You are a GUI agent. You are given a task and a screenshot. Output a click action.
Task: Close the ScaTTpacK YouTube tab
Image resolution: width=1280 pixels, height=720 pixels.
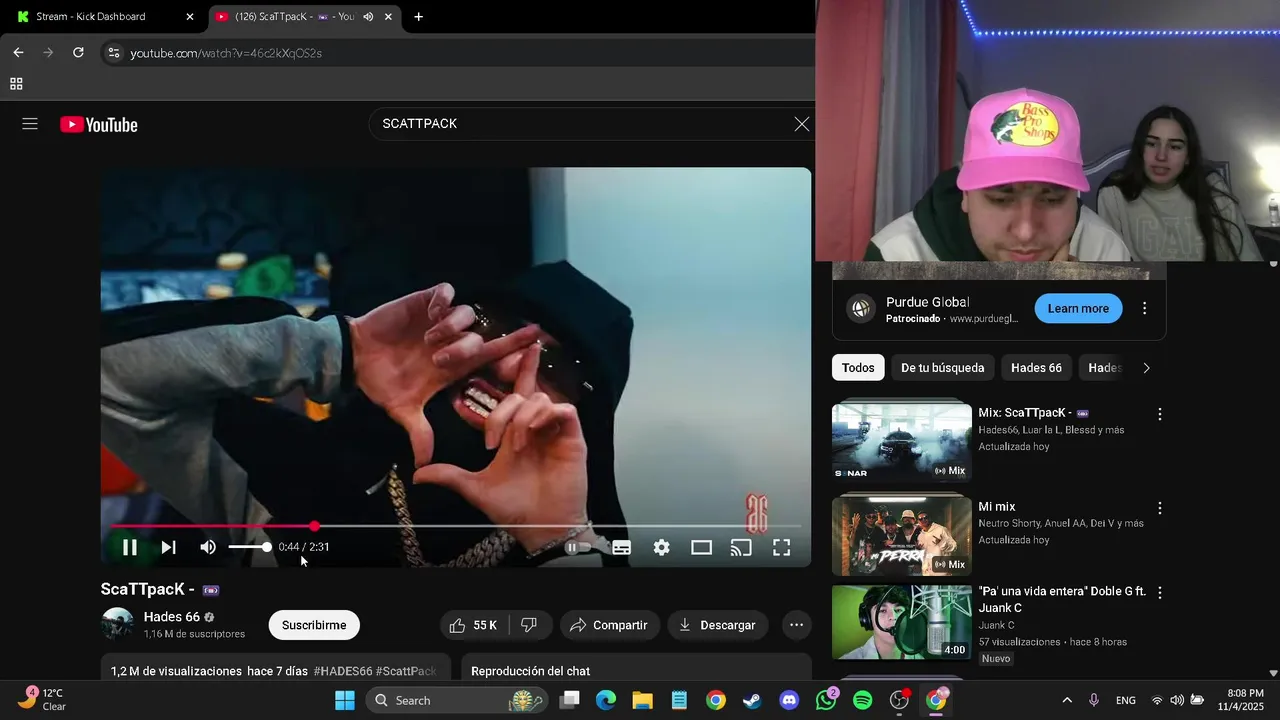click(388, 17)
